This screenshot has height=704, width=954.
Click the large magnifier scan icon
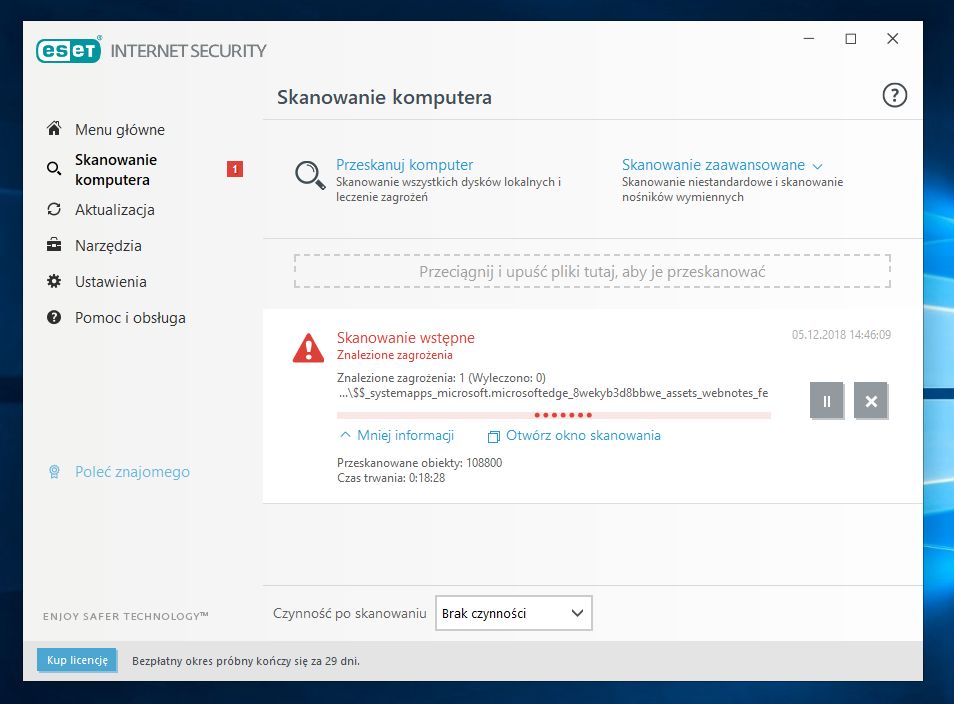pos(310,176)
